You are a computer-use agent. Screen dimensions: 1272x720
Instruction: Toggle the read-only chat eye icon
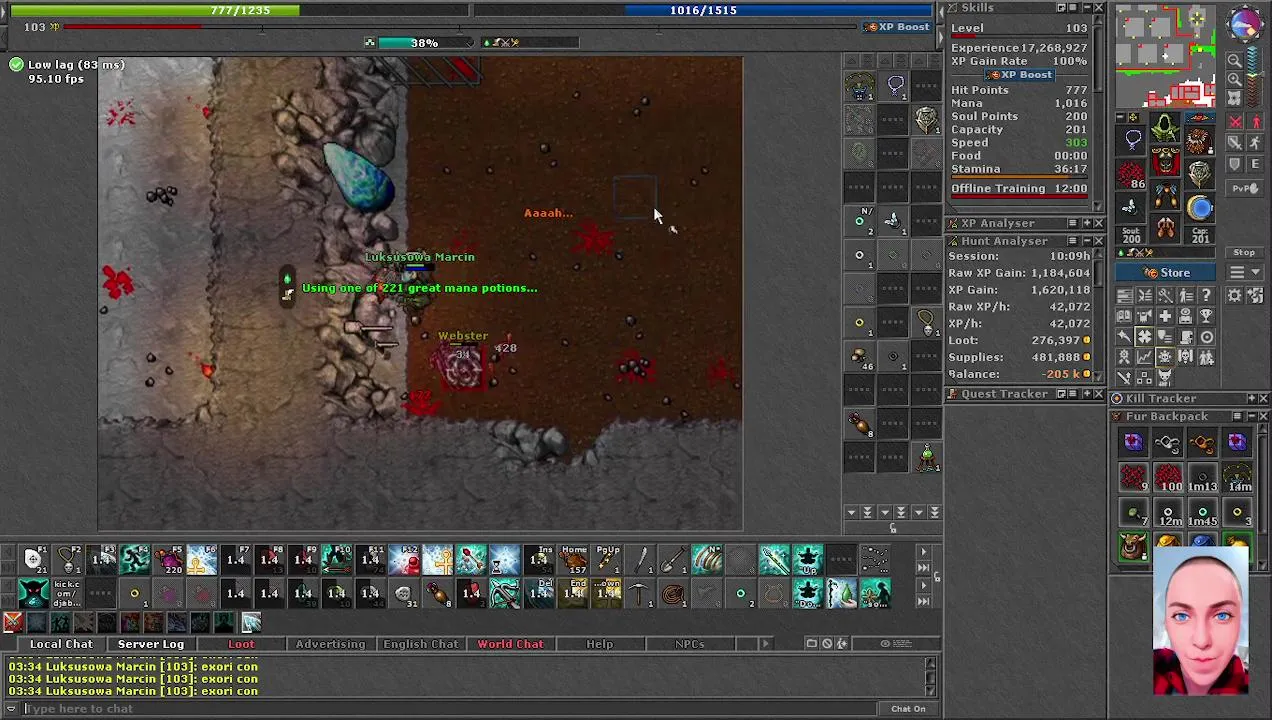896,643
